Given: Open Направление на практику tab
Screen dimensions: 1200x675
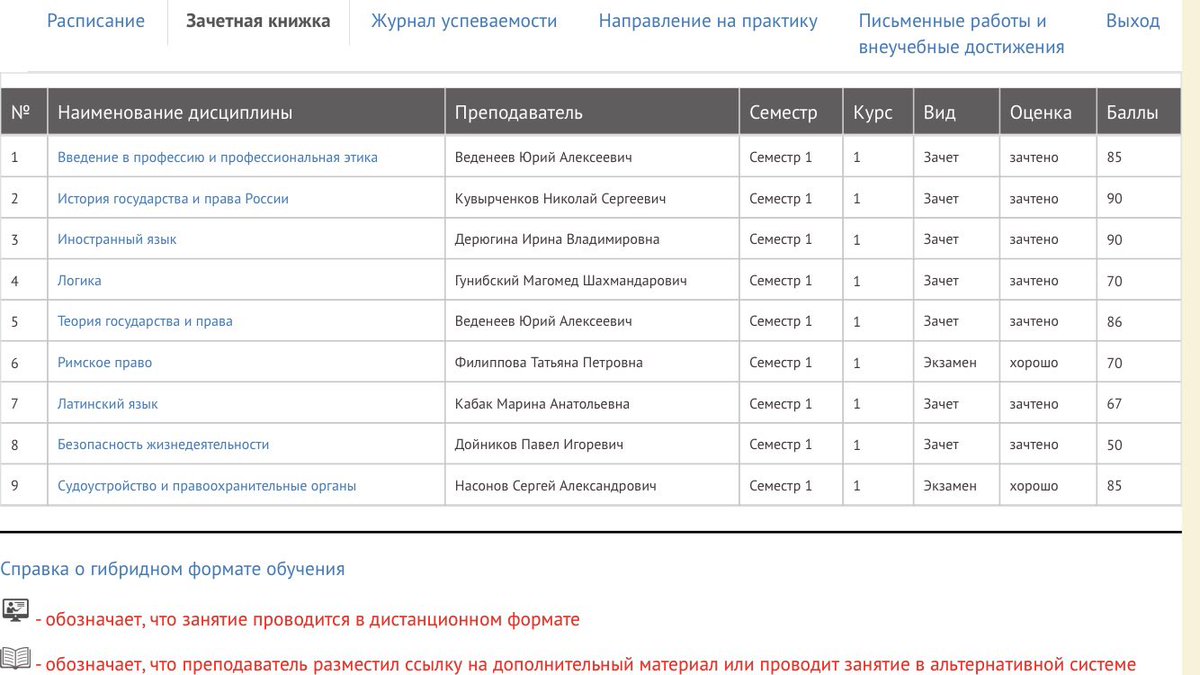Looking at the screenshot, I should click(708, 21).
